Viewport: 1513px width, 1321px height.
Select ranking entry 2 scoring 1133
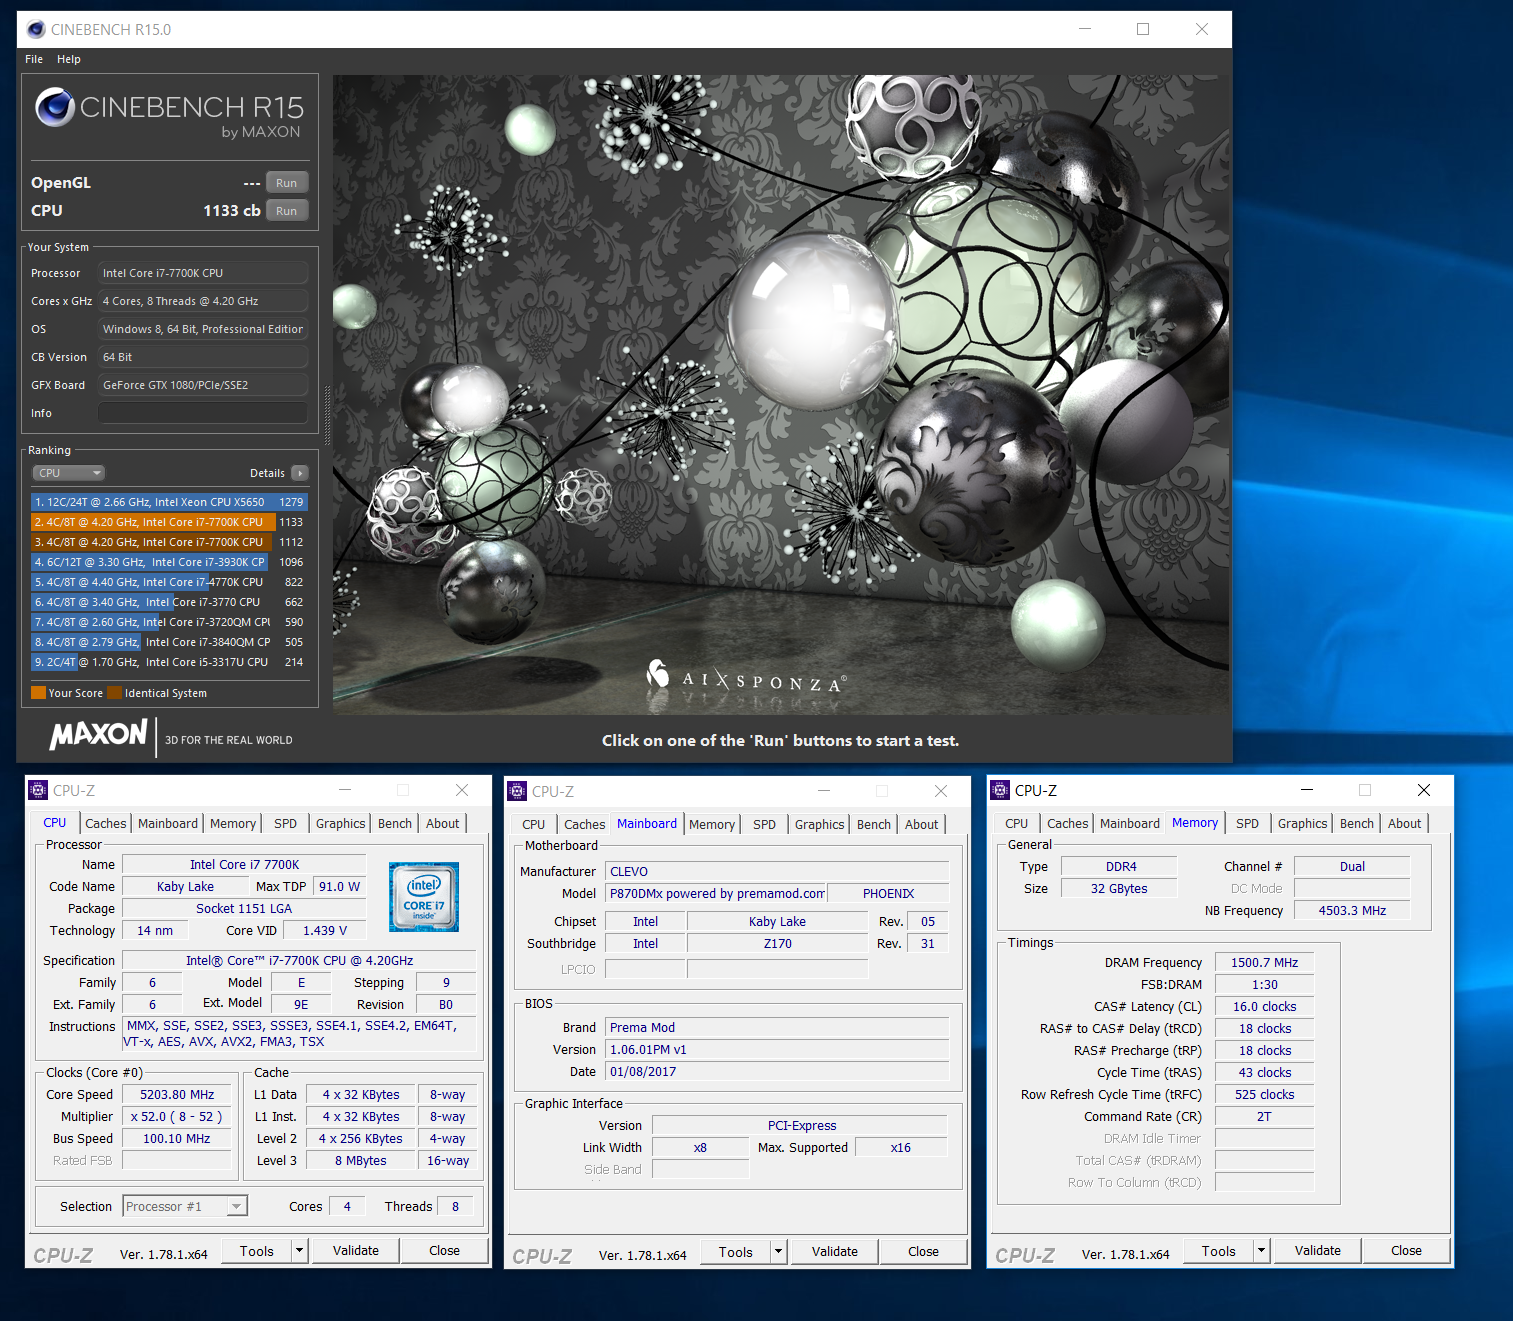click(169, 522)
